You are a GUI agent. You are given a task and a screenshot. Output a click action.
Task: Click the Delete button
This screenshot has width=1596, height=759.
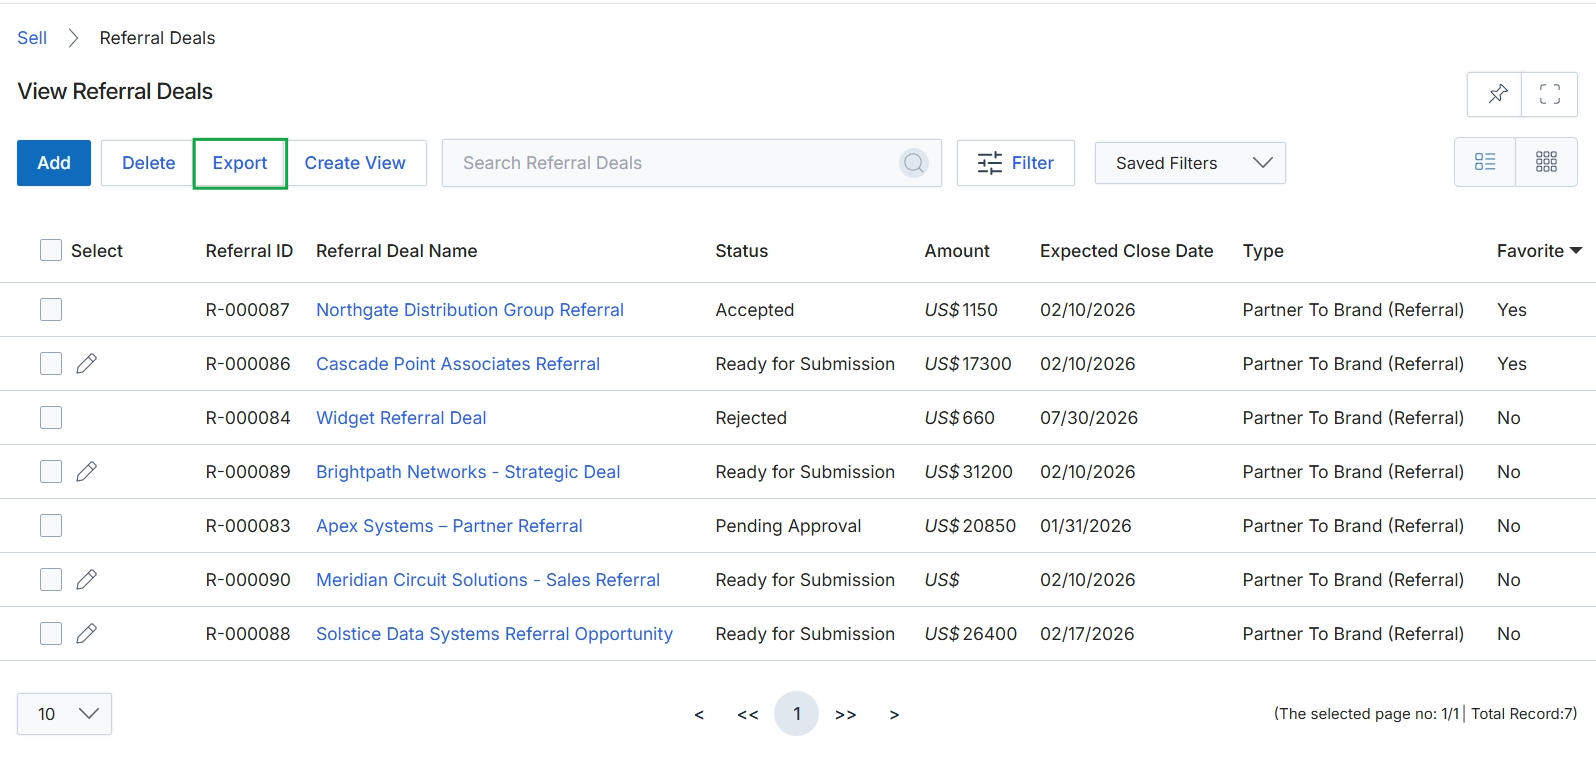(148, 163)
